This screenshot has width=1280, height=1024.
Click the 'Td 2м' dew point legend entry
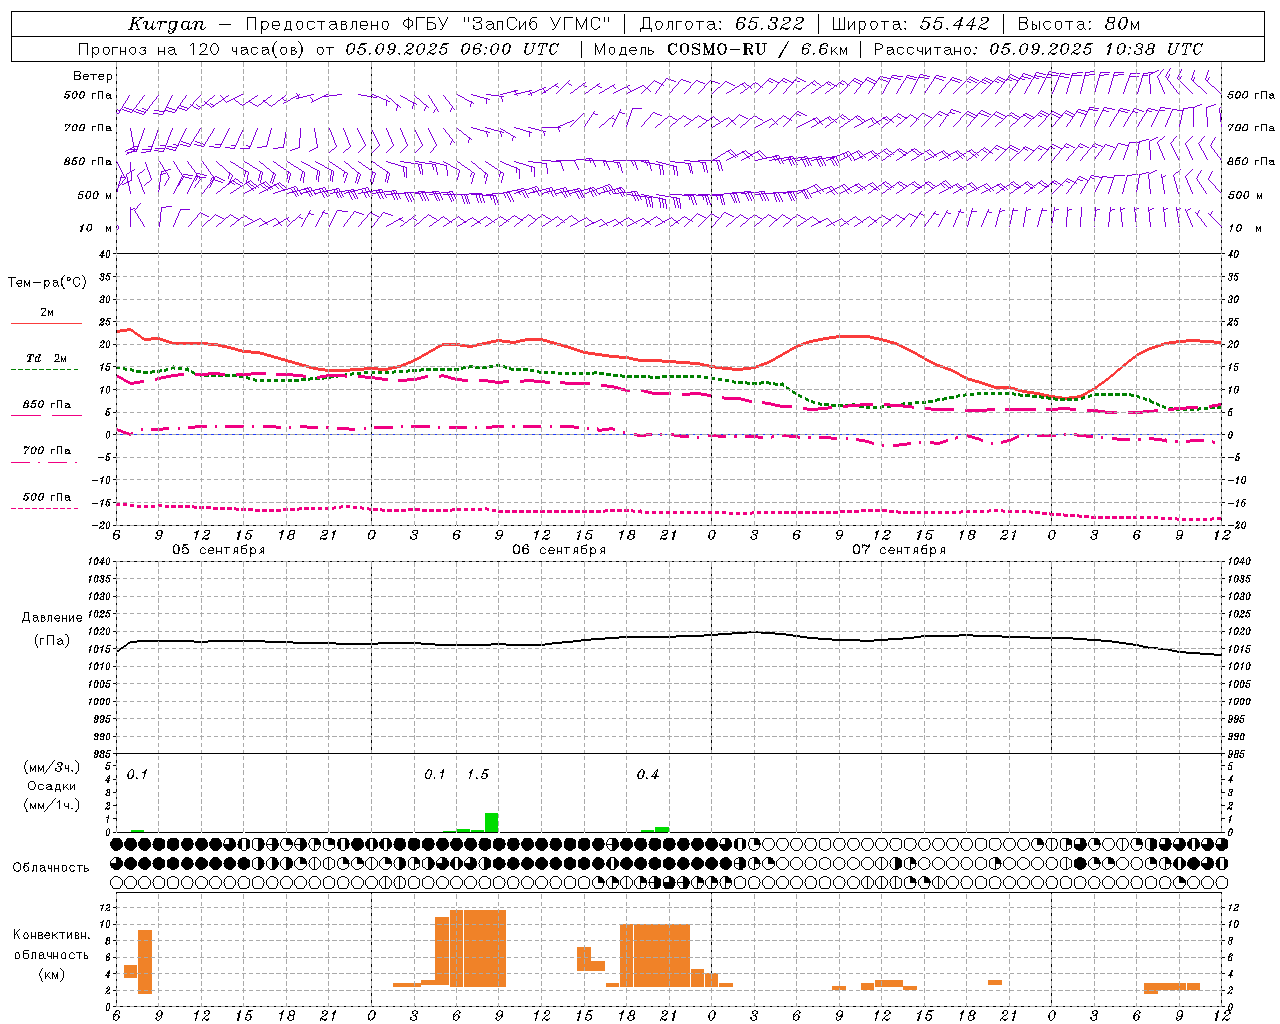[46, 358]
